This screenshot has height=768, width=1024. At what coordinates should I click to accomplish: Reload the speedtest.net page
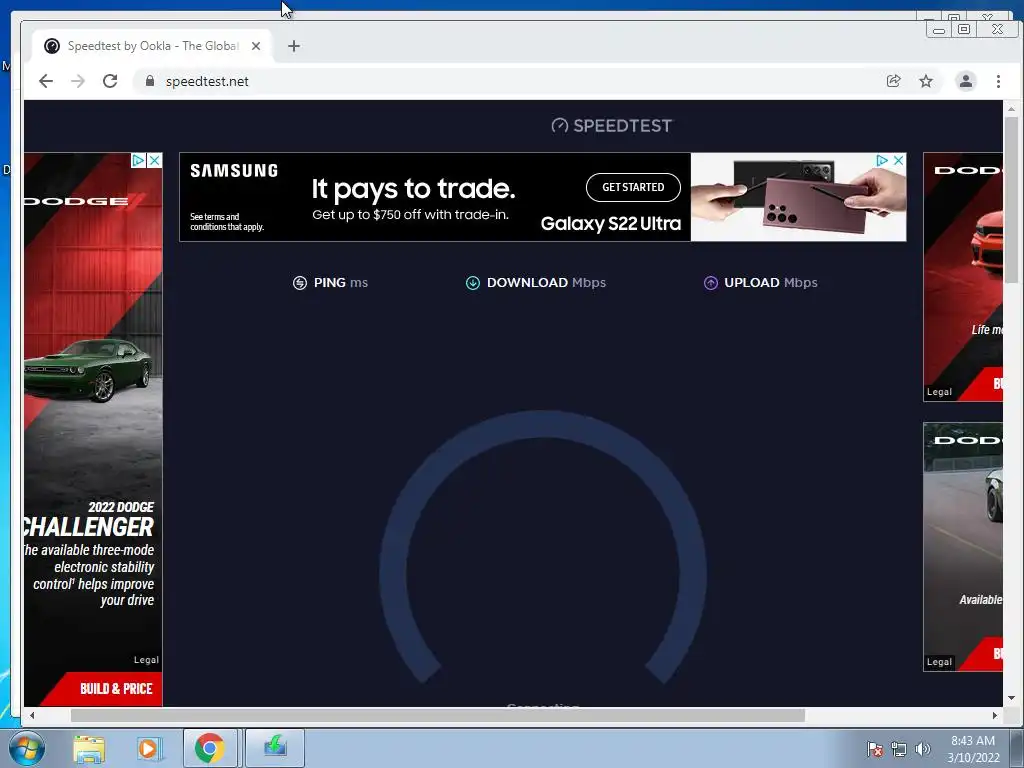point(110,81)
